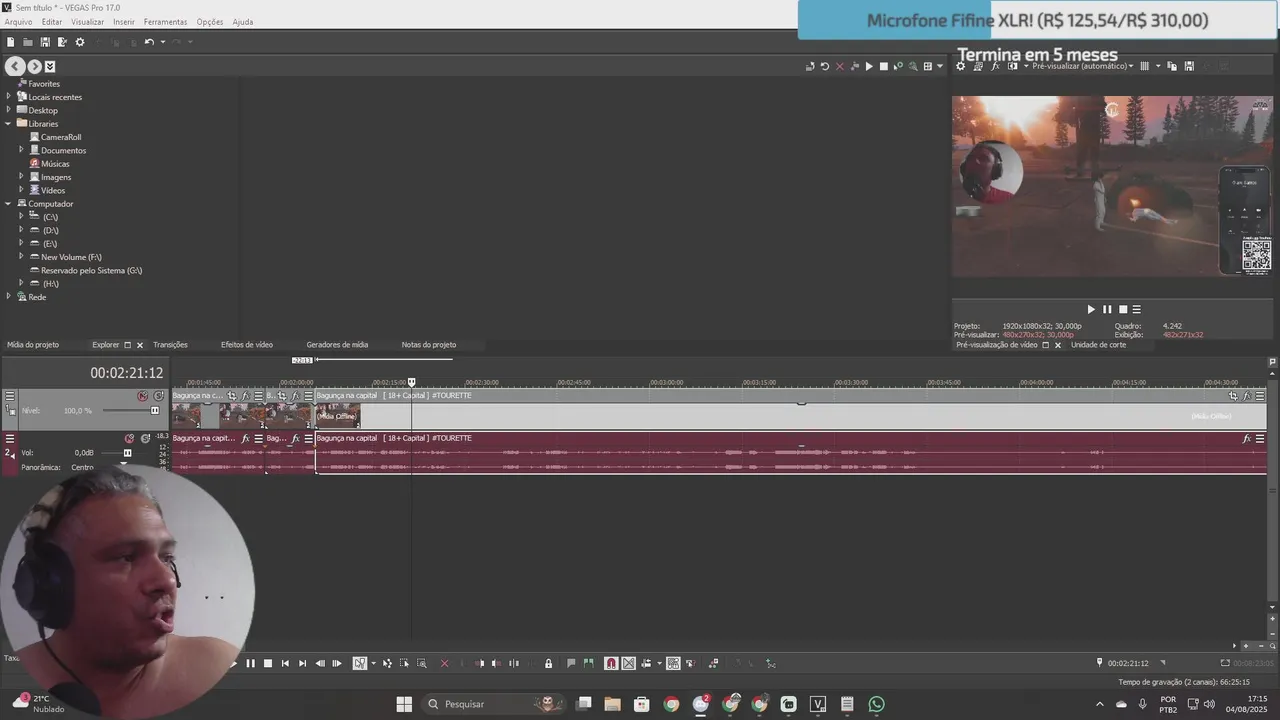Adjust the video track Nível slider
This screenshot has width=1280, height=720.
point(155,410)
